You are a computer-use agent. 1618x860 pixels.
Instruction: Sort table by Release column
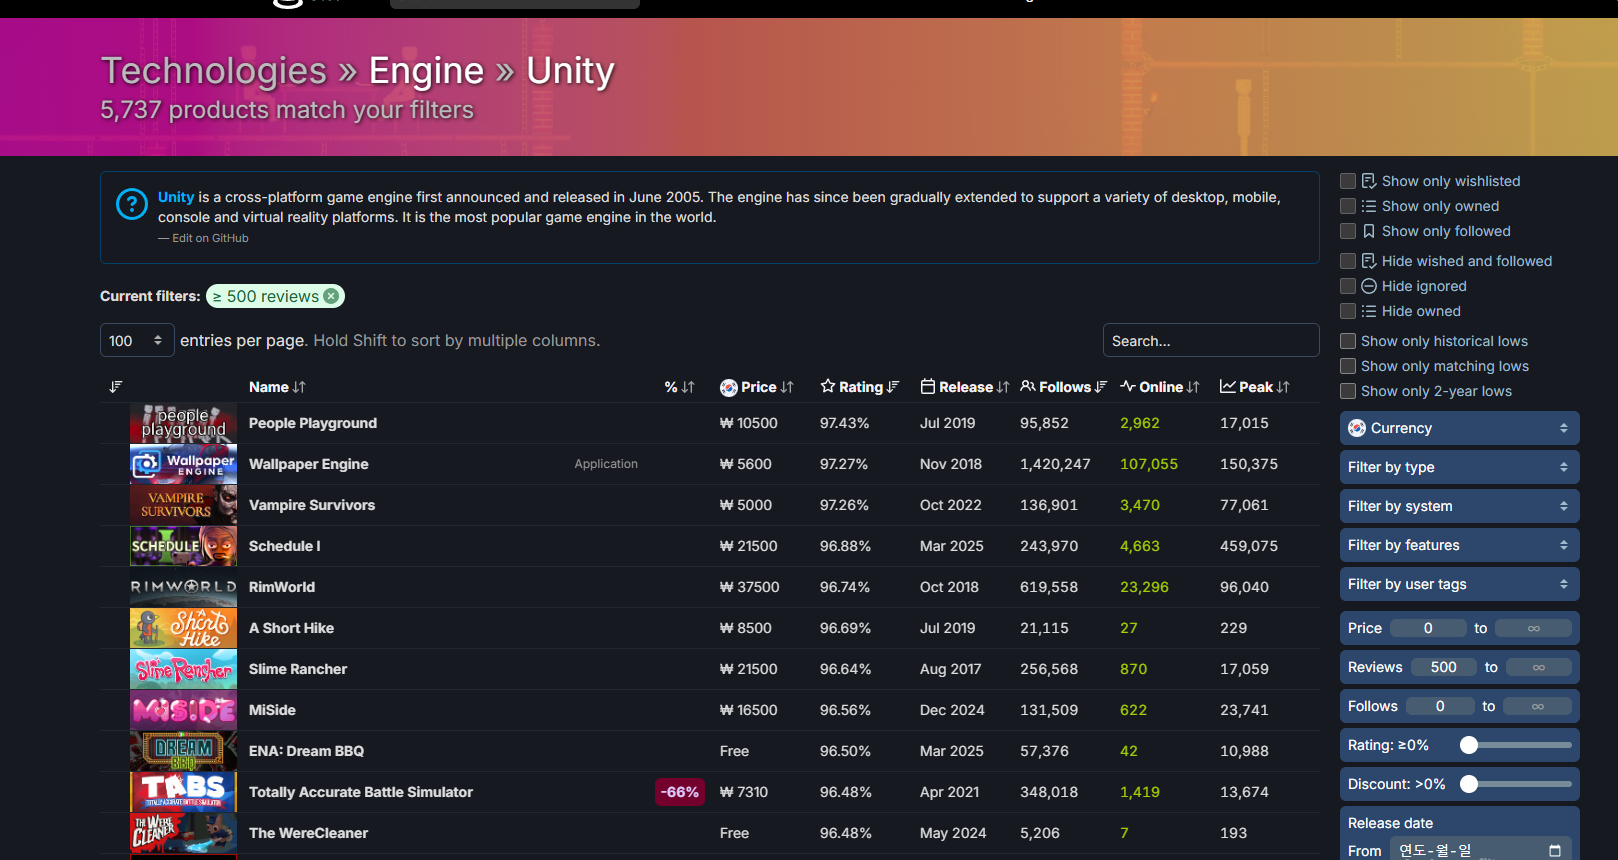tap(965, 387)
